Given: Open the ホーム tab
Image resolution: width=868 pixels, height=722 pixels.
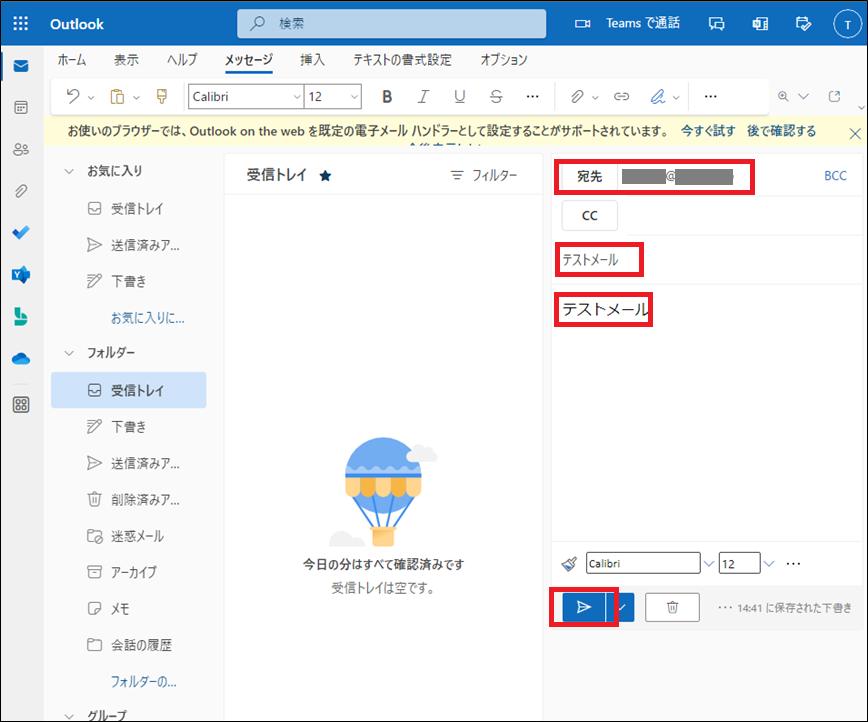Looking at the screenshot, I should tap(72, 60).
